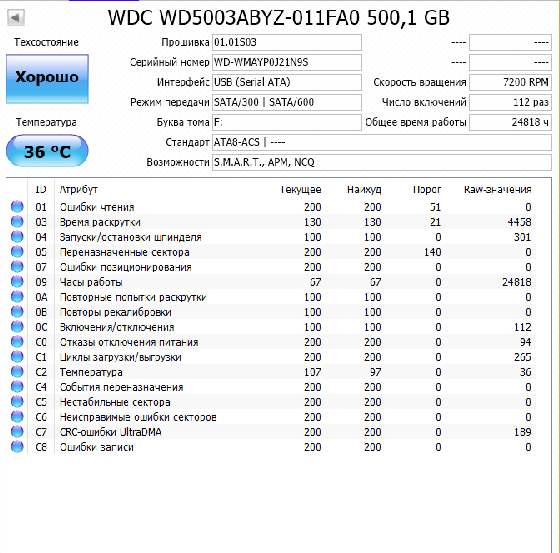The width and height of the screenshot is (560, 553).
Task: Click status circle for C4 События переназначения
Action: click(x=17, y=387)
